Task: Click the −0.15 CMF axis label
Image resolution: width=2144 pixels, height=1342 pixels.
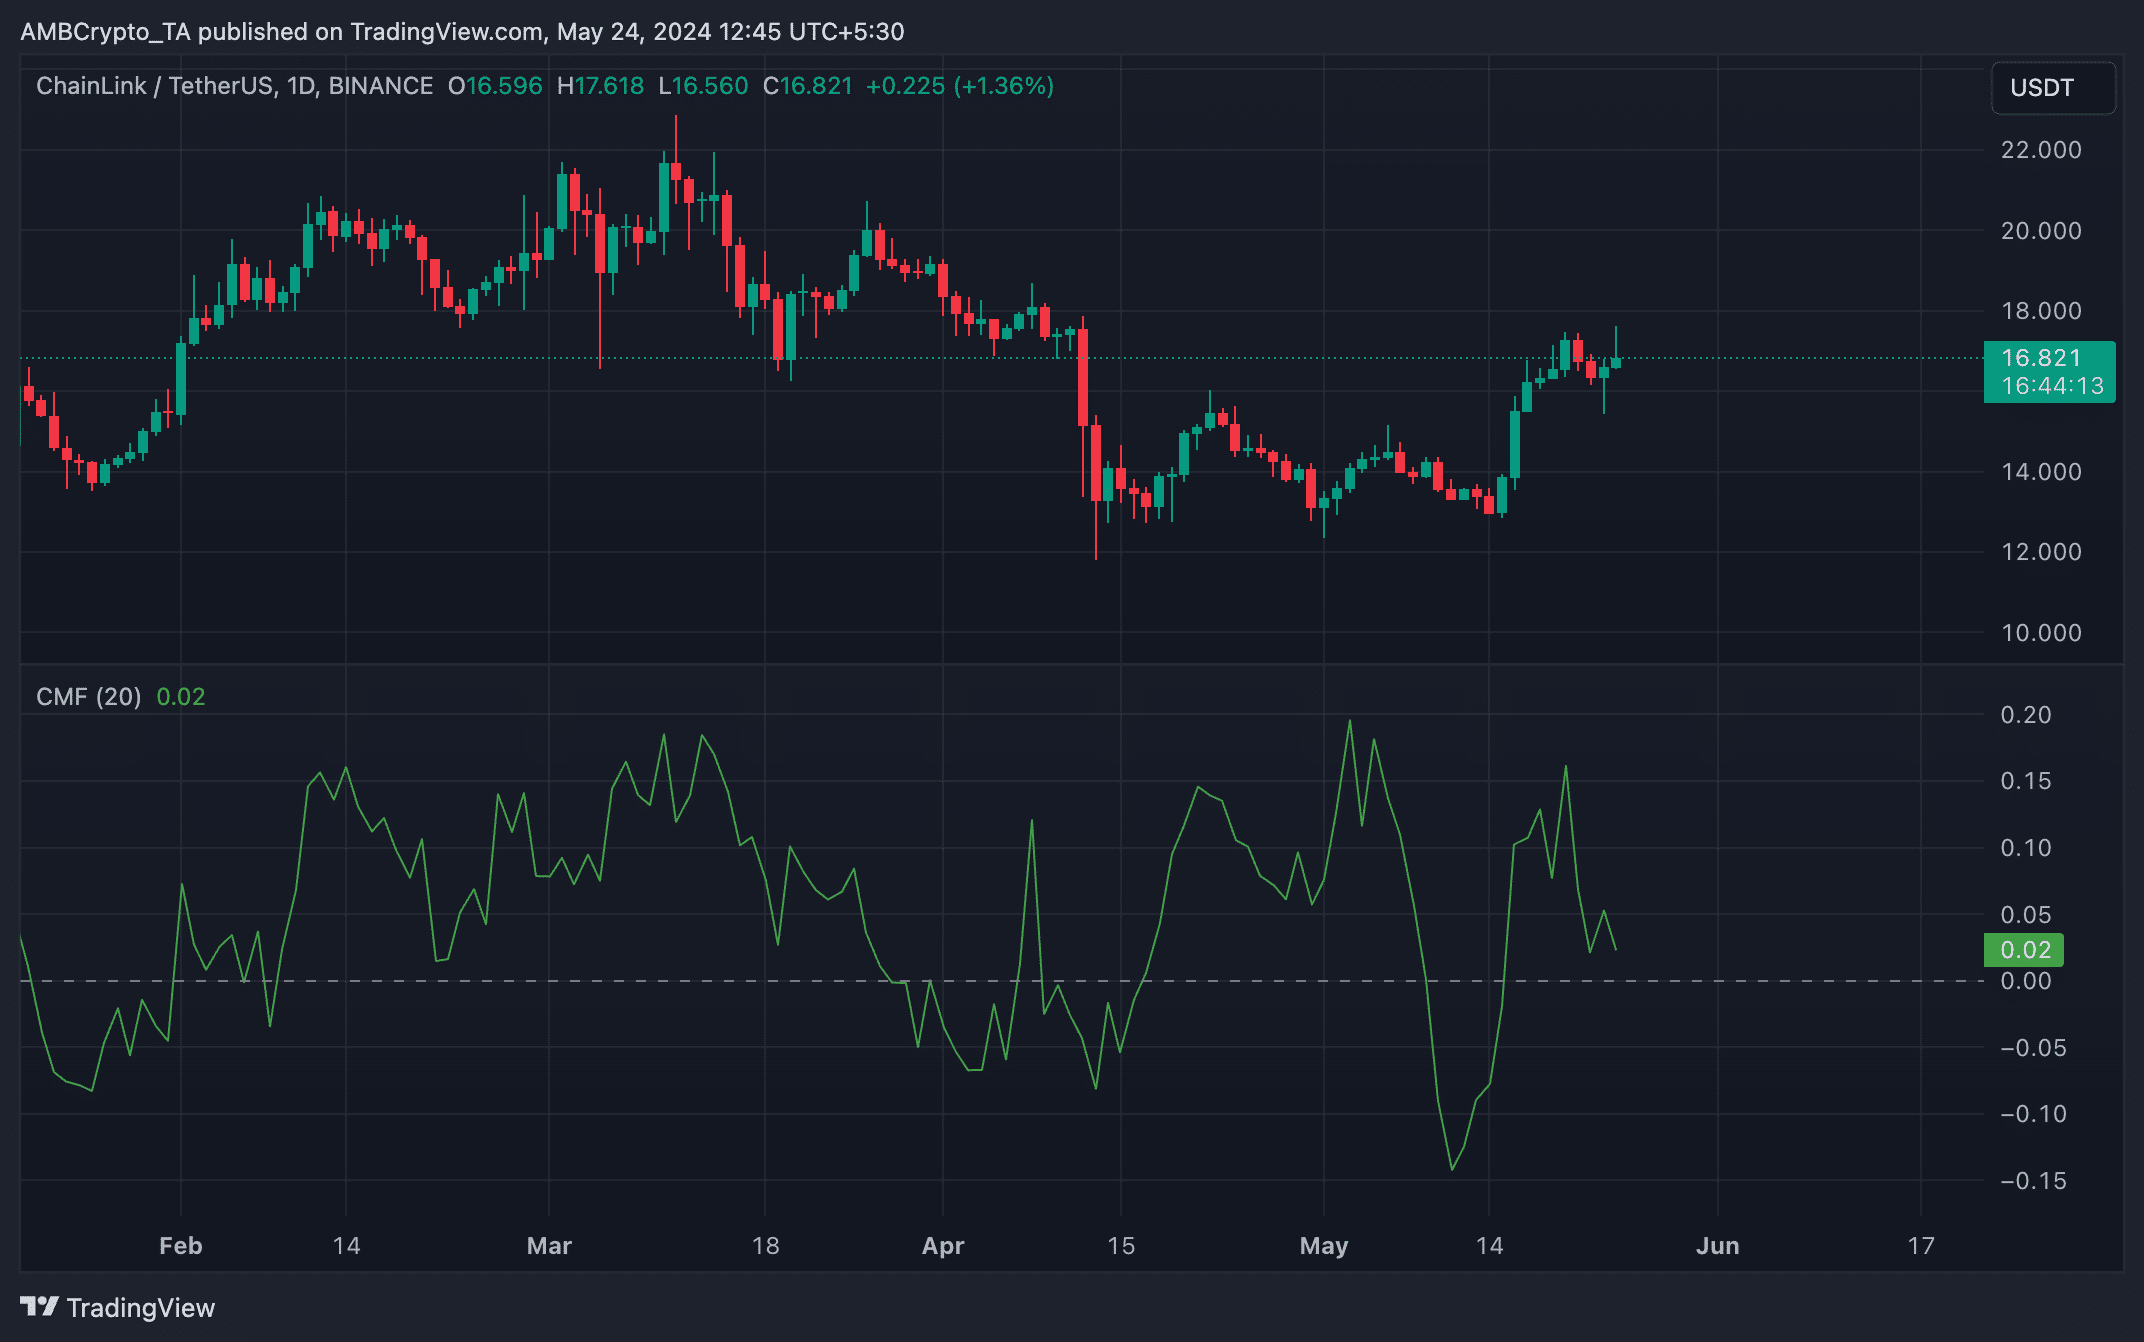Action: point(2033,1181)
